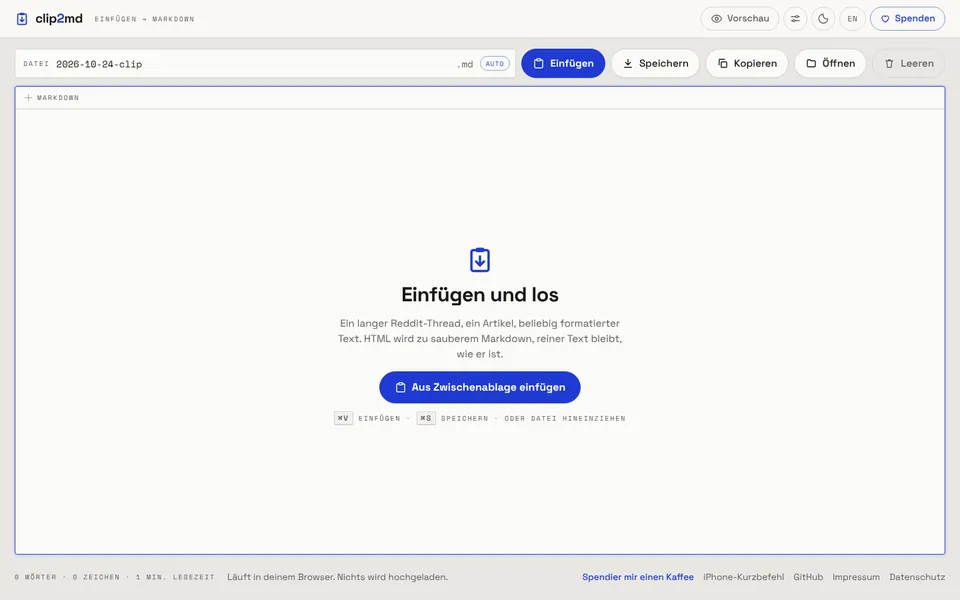Click the DATEI label
Screen dimensions: 960x600
[36, 64]
